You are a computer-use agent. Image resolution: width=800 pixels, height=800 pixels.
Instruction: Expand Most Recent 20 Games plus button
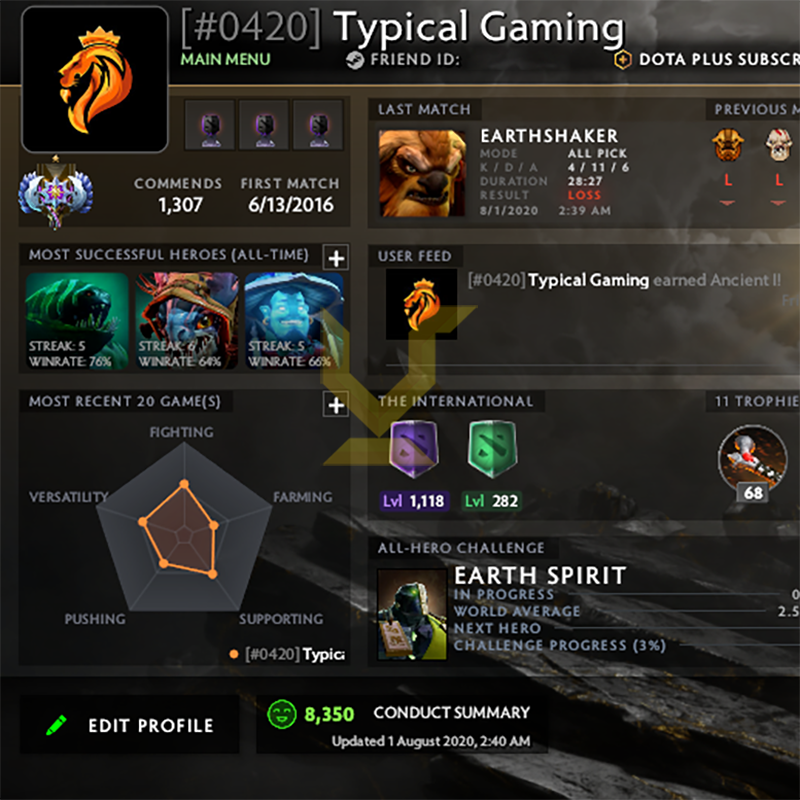click(336, 405)
